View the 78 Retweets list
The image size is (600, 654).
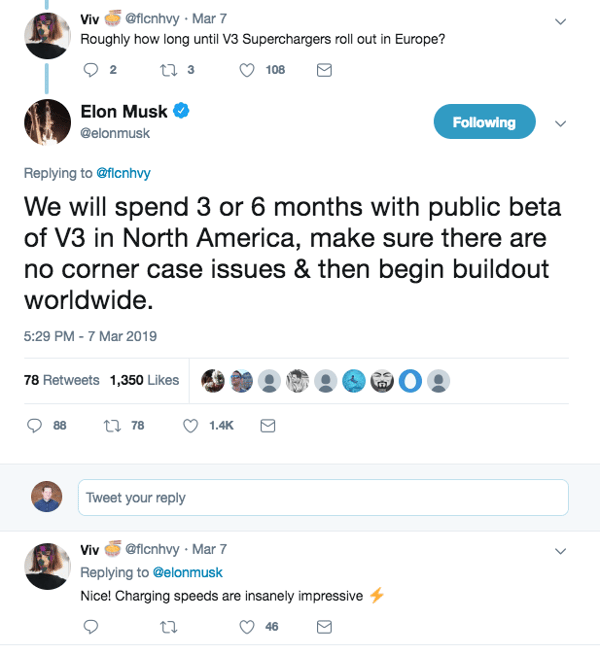61,380
